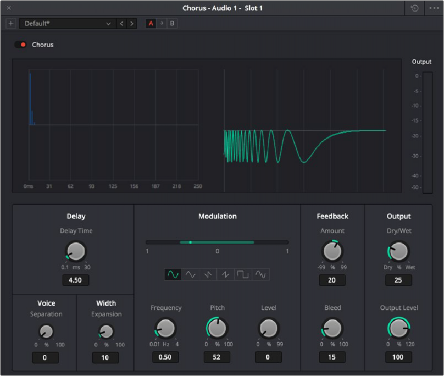
Task: Open the three-dot options menu
Action: [x=434, y=8]
